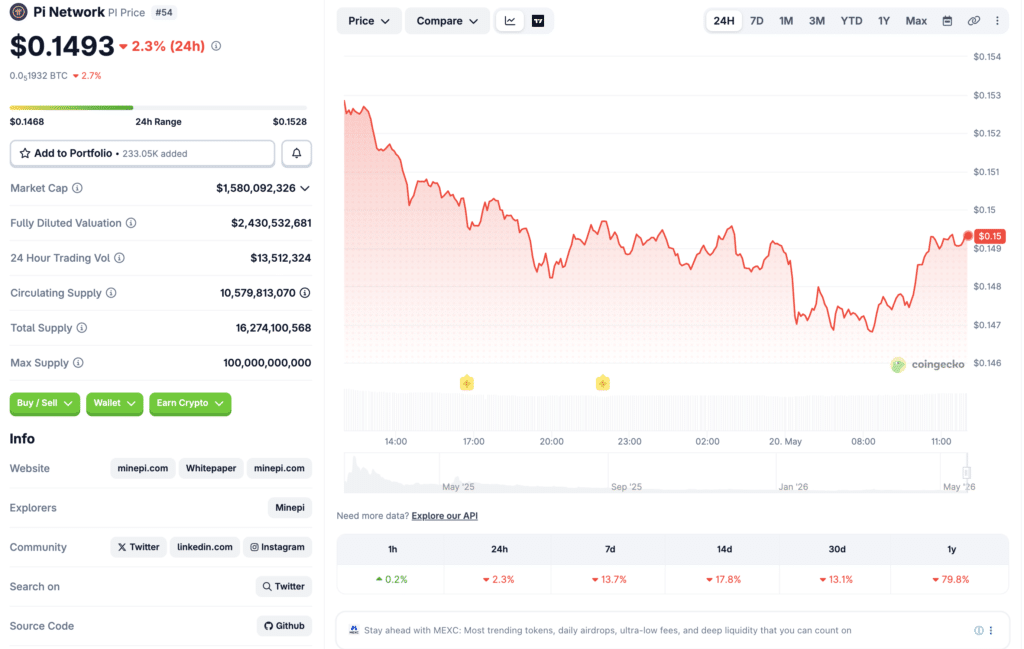This screenshot has width=1024, height=649.
Task: Open the calendar date range picker
Action: coord(947,21)
